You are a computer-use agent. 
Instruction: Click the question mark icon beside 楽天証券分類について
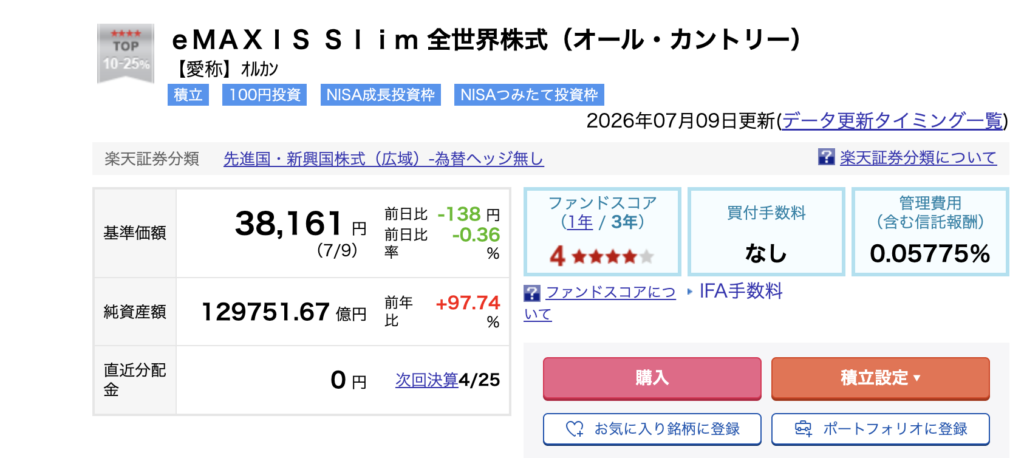(826, 157)
